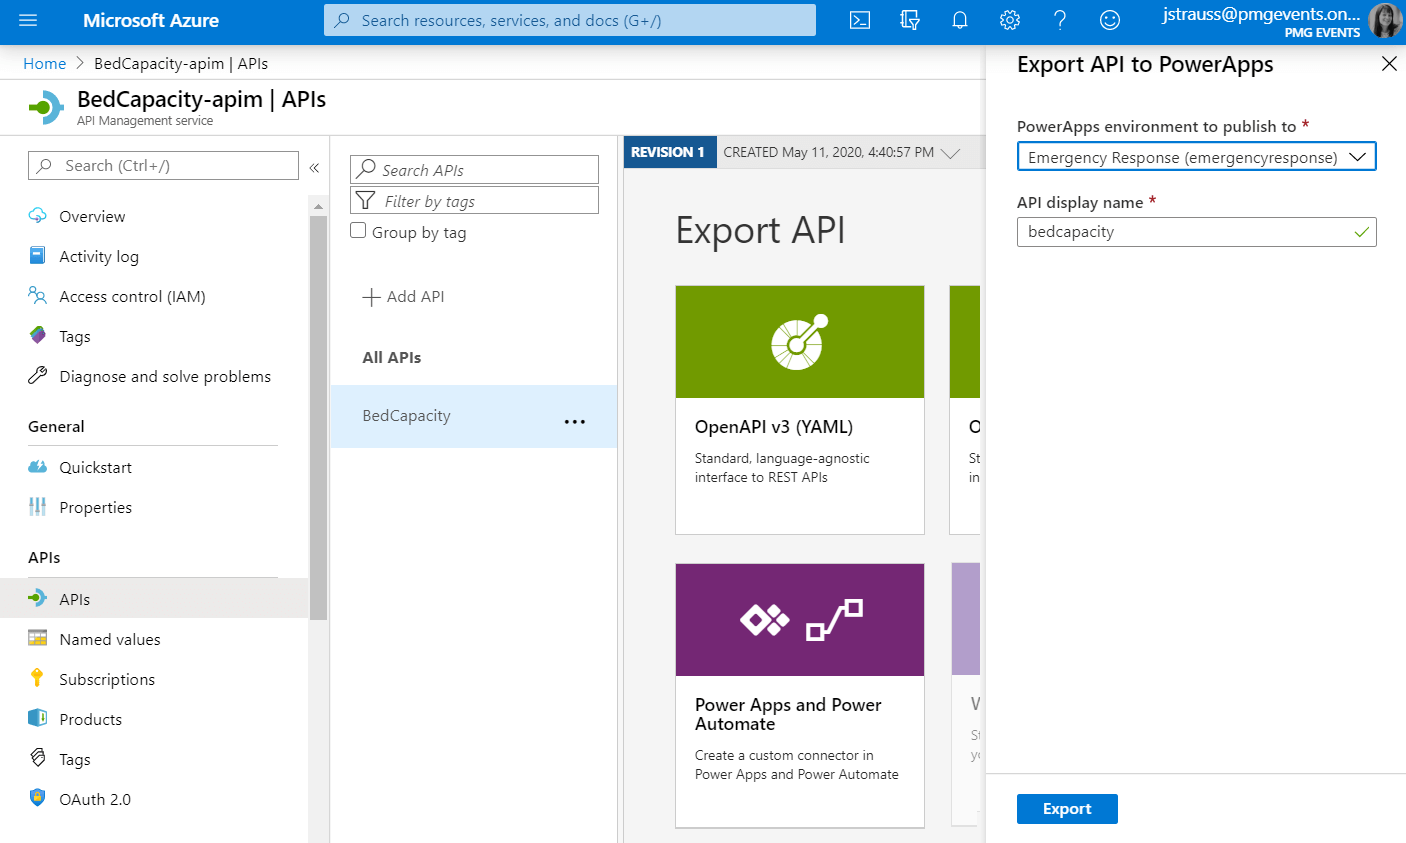This screenshot has width=1406, height=843.
Task: Open the PowerApps environment dropdown
Action: pyautogui.click(x=1358, y=156)
